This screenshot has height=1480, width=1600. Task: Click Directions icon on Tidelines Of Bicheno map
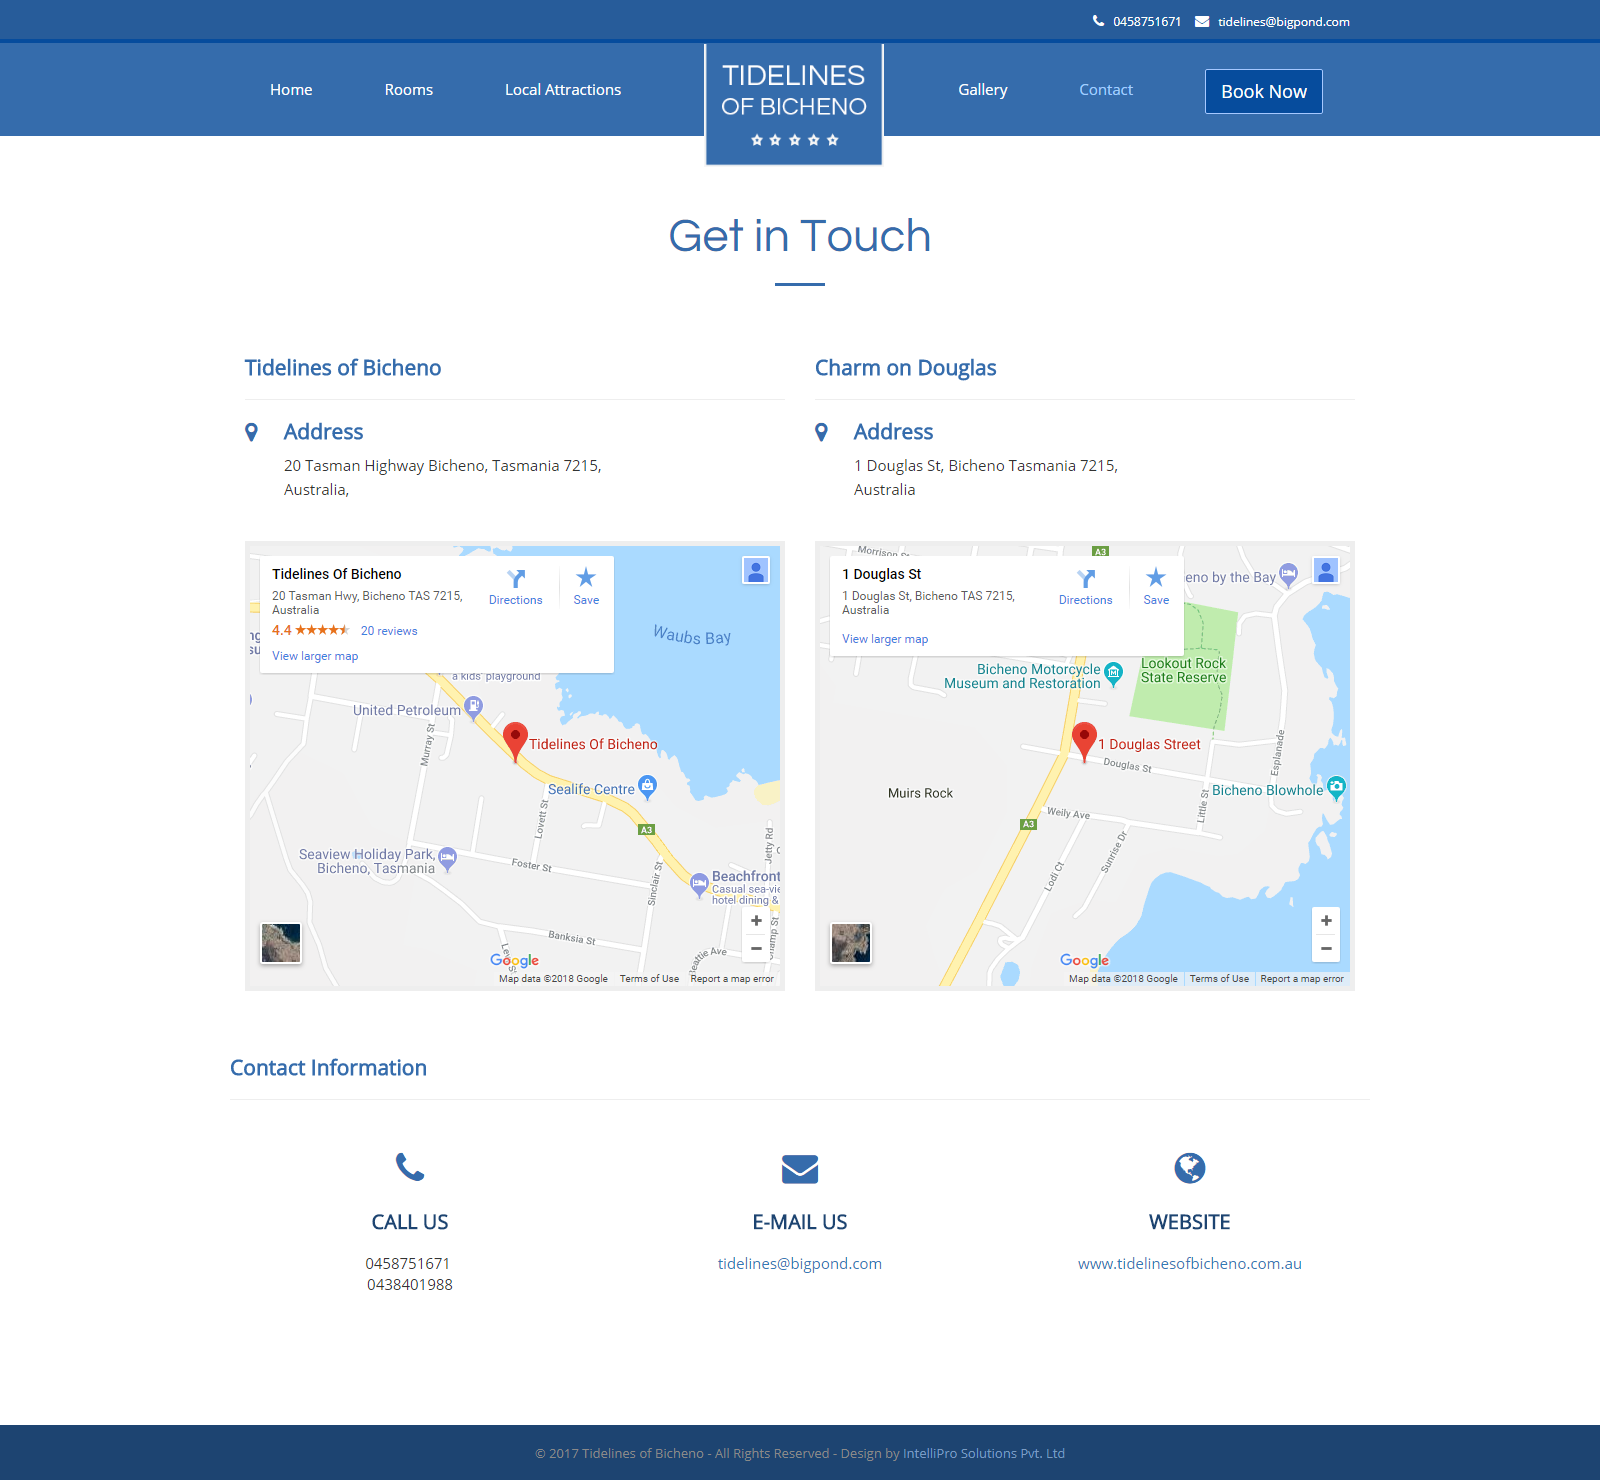point(516,580)
